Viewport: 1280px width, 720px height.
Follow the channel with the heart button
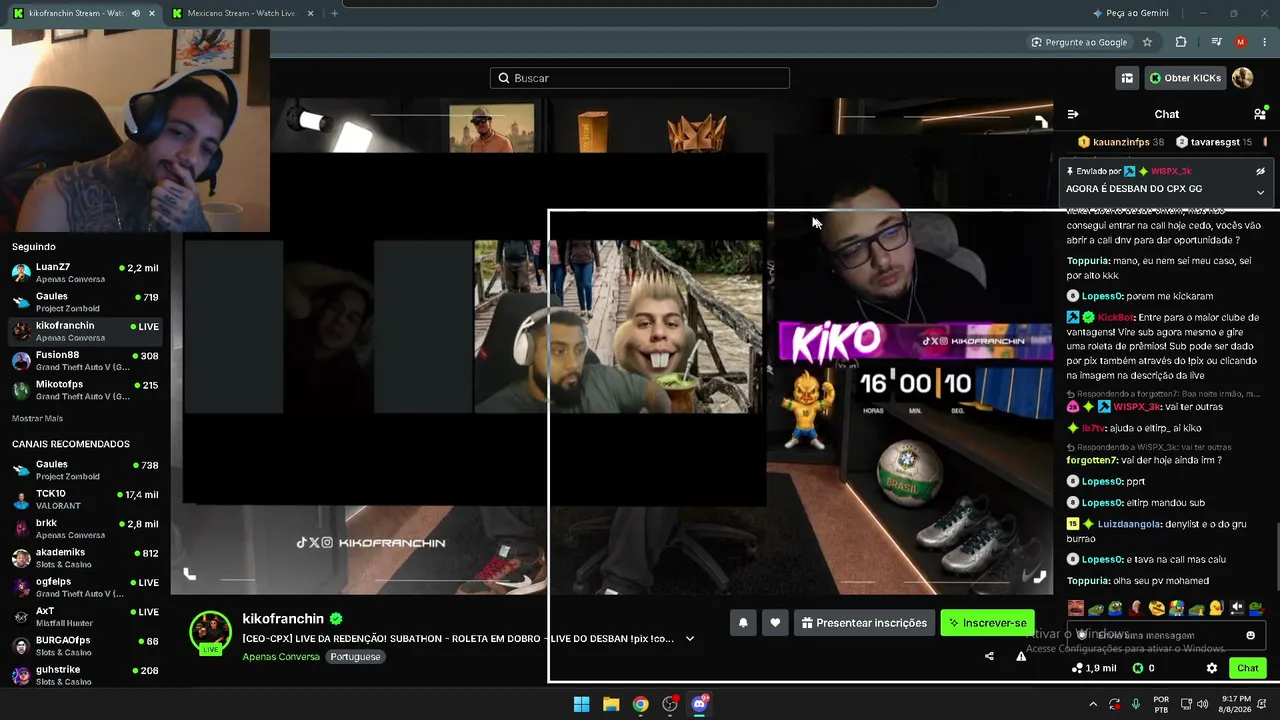775,623
